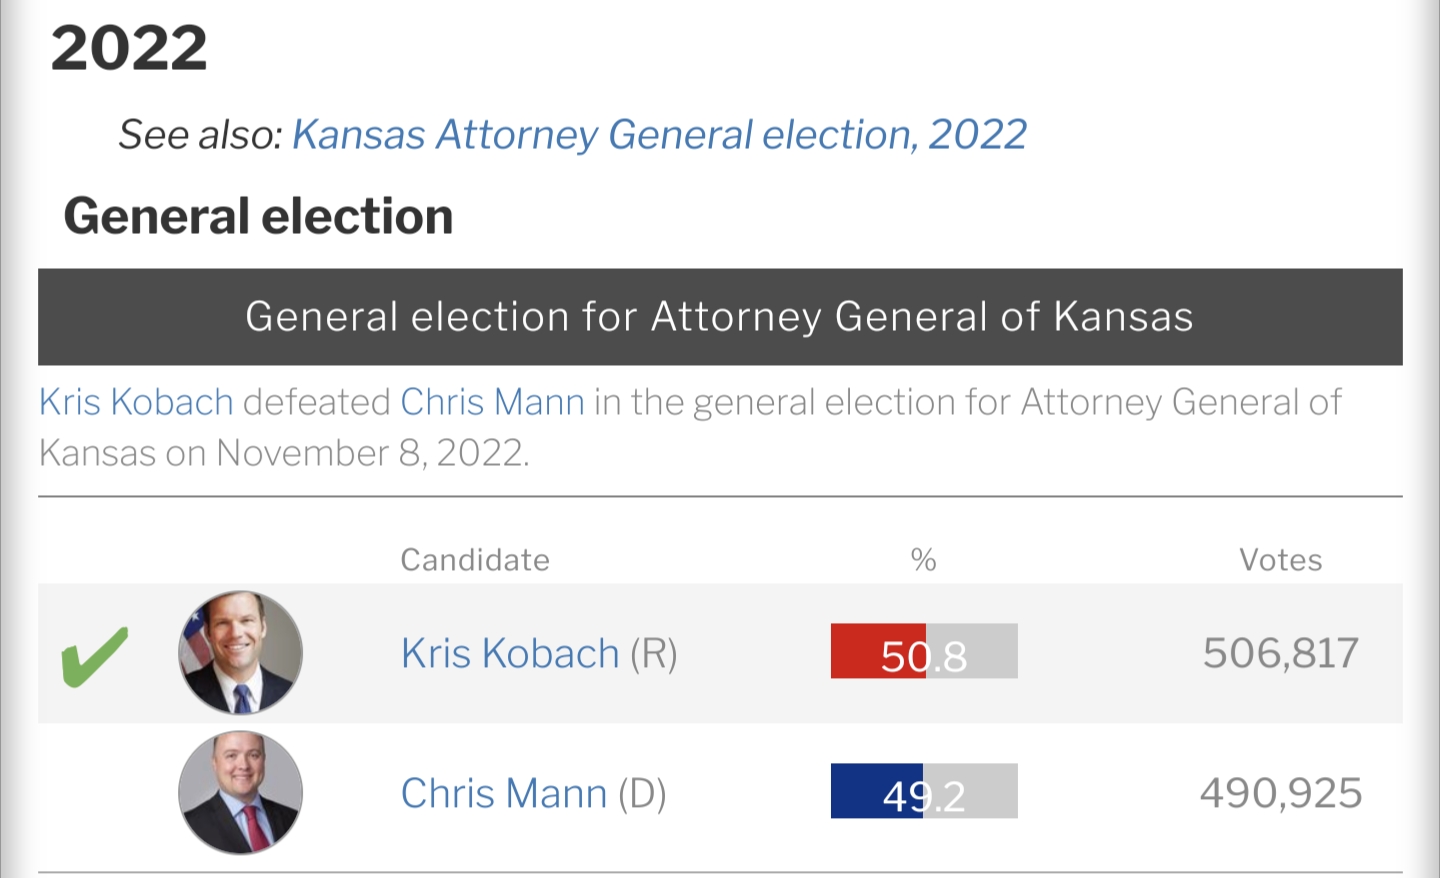Click Chris Mann's circular portrait photo

(240, 792)
